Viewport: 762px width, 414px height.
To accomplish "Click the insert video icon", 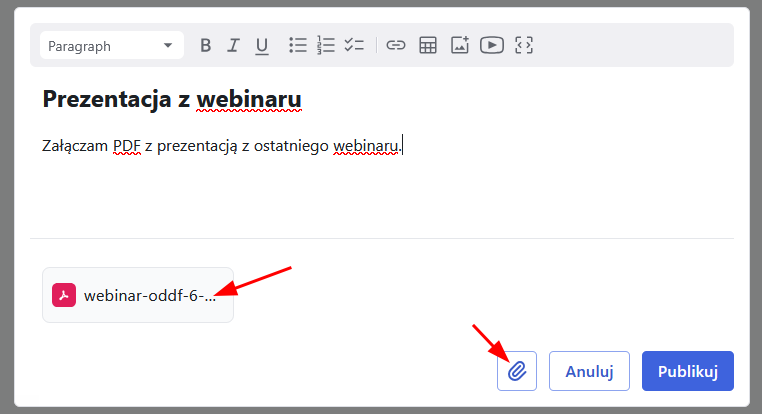I will (491, 45).
